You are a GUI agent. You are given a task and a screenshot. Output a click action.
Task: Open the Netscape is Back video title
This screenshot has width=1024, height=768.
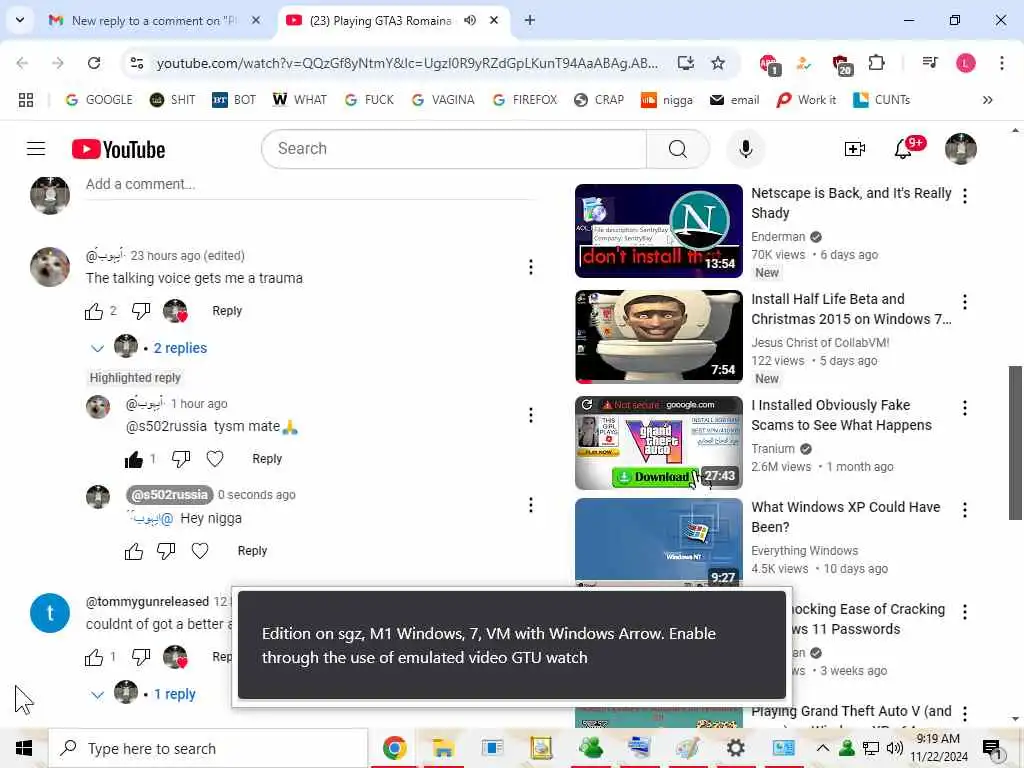[851, 203]
